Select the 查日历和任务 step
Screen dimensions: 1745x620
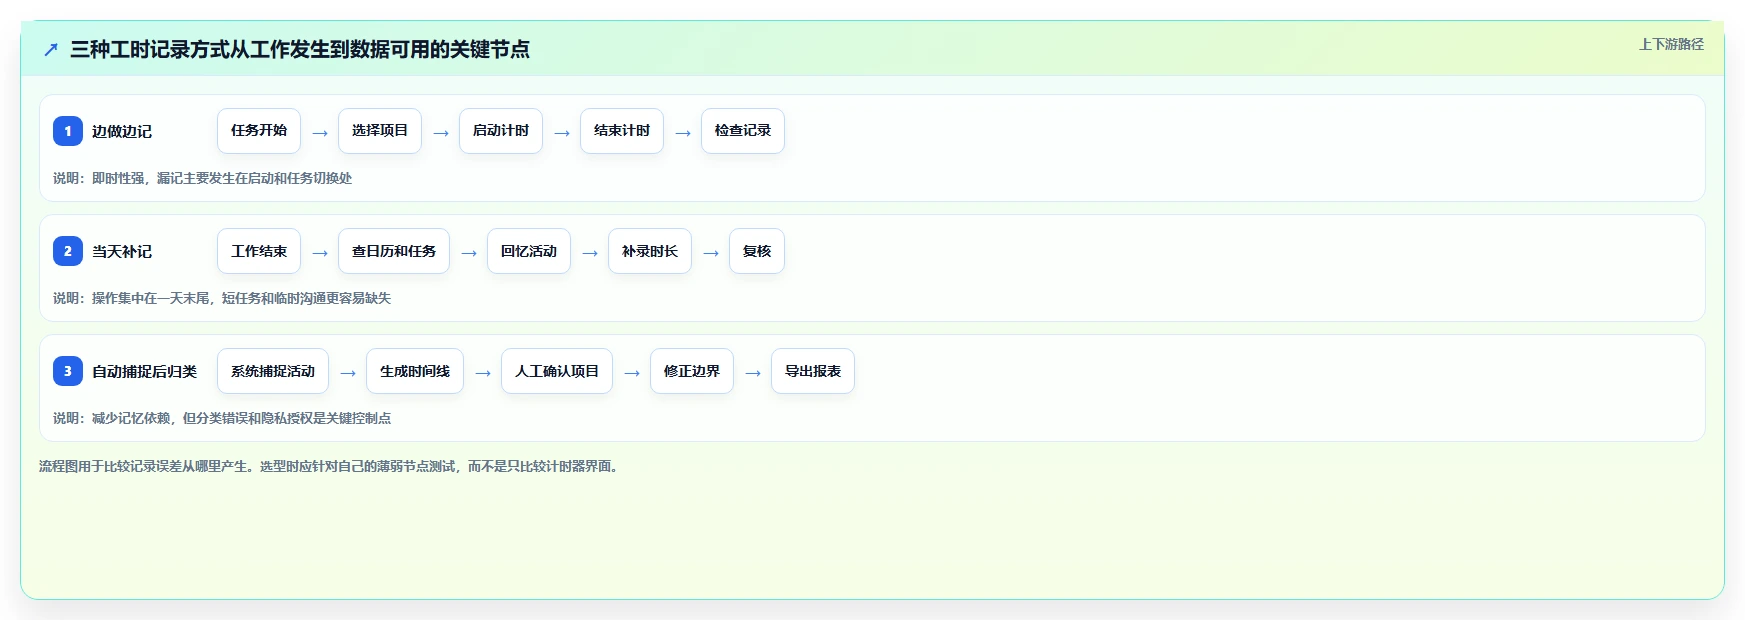[x=394, y=251]
